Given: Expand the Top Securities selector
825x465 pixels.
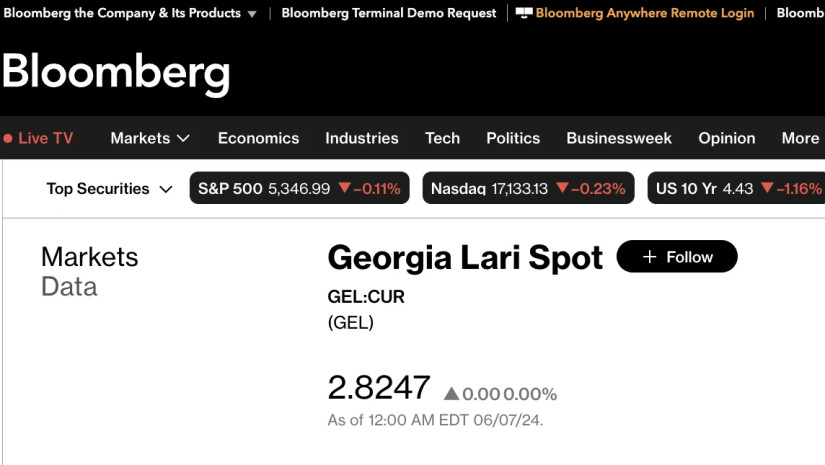Looking at the screenshot, I should coord(109,188).
